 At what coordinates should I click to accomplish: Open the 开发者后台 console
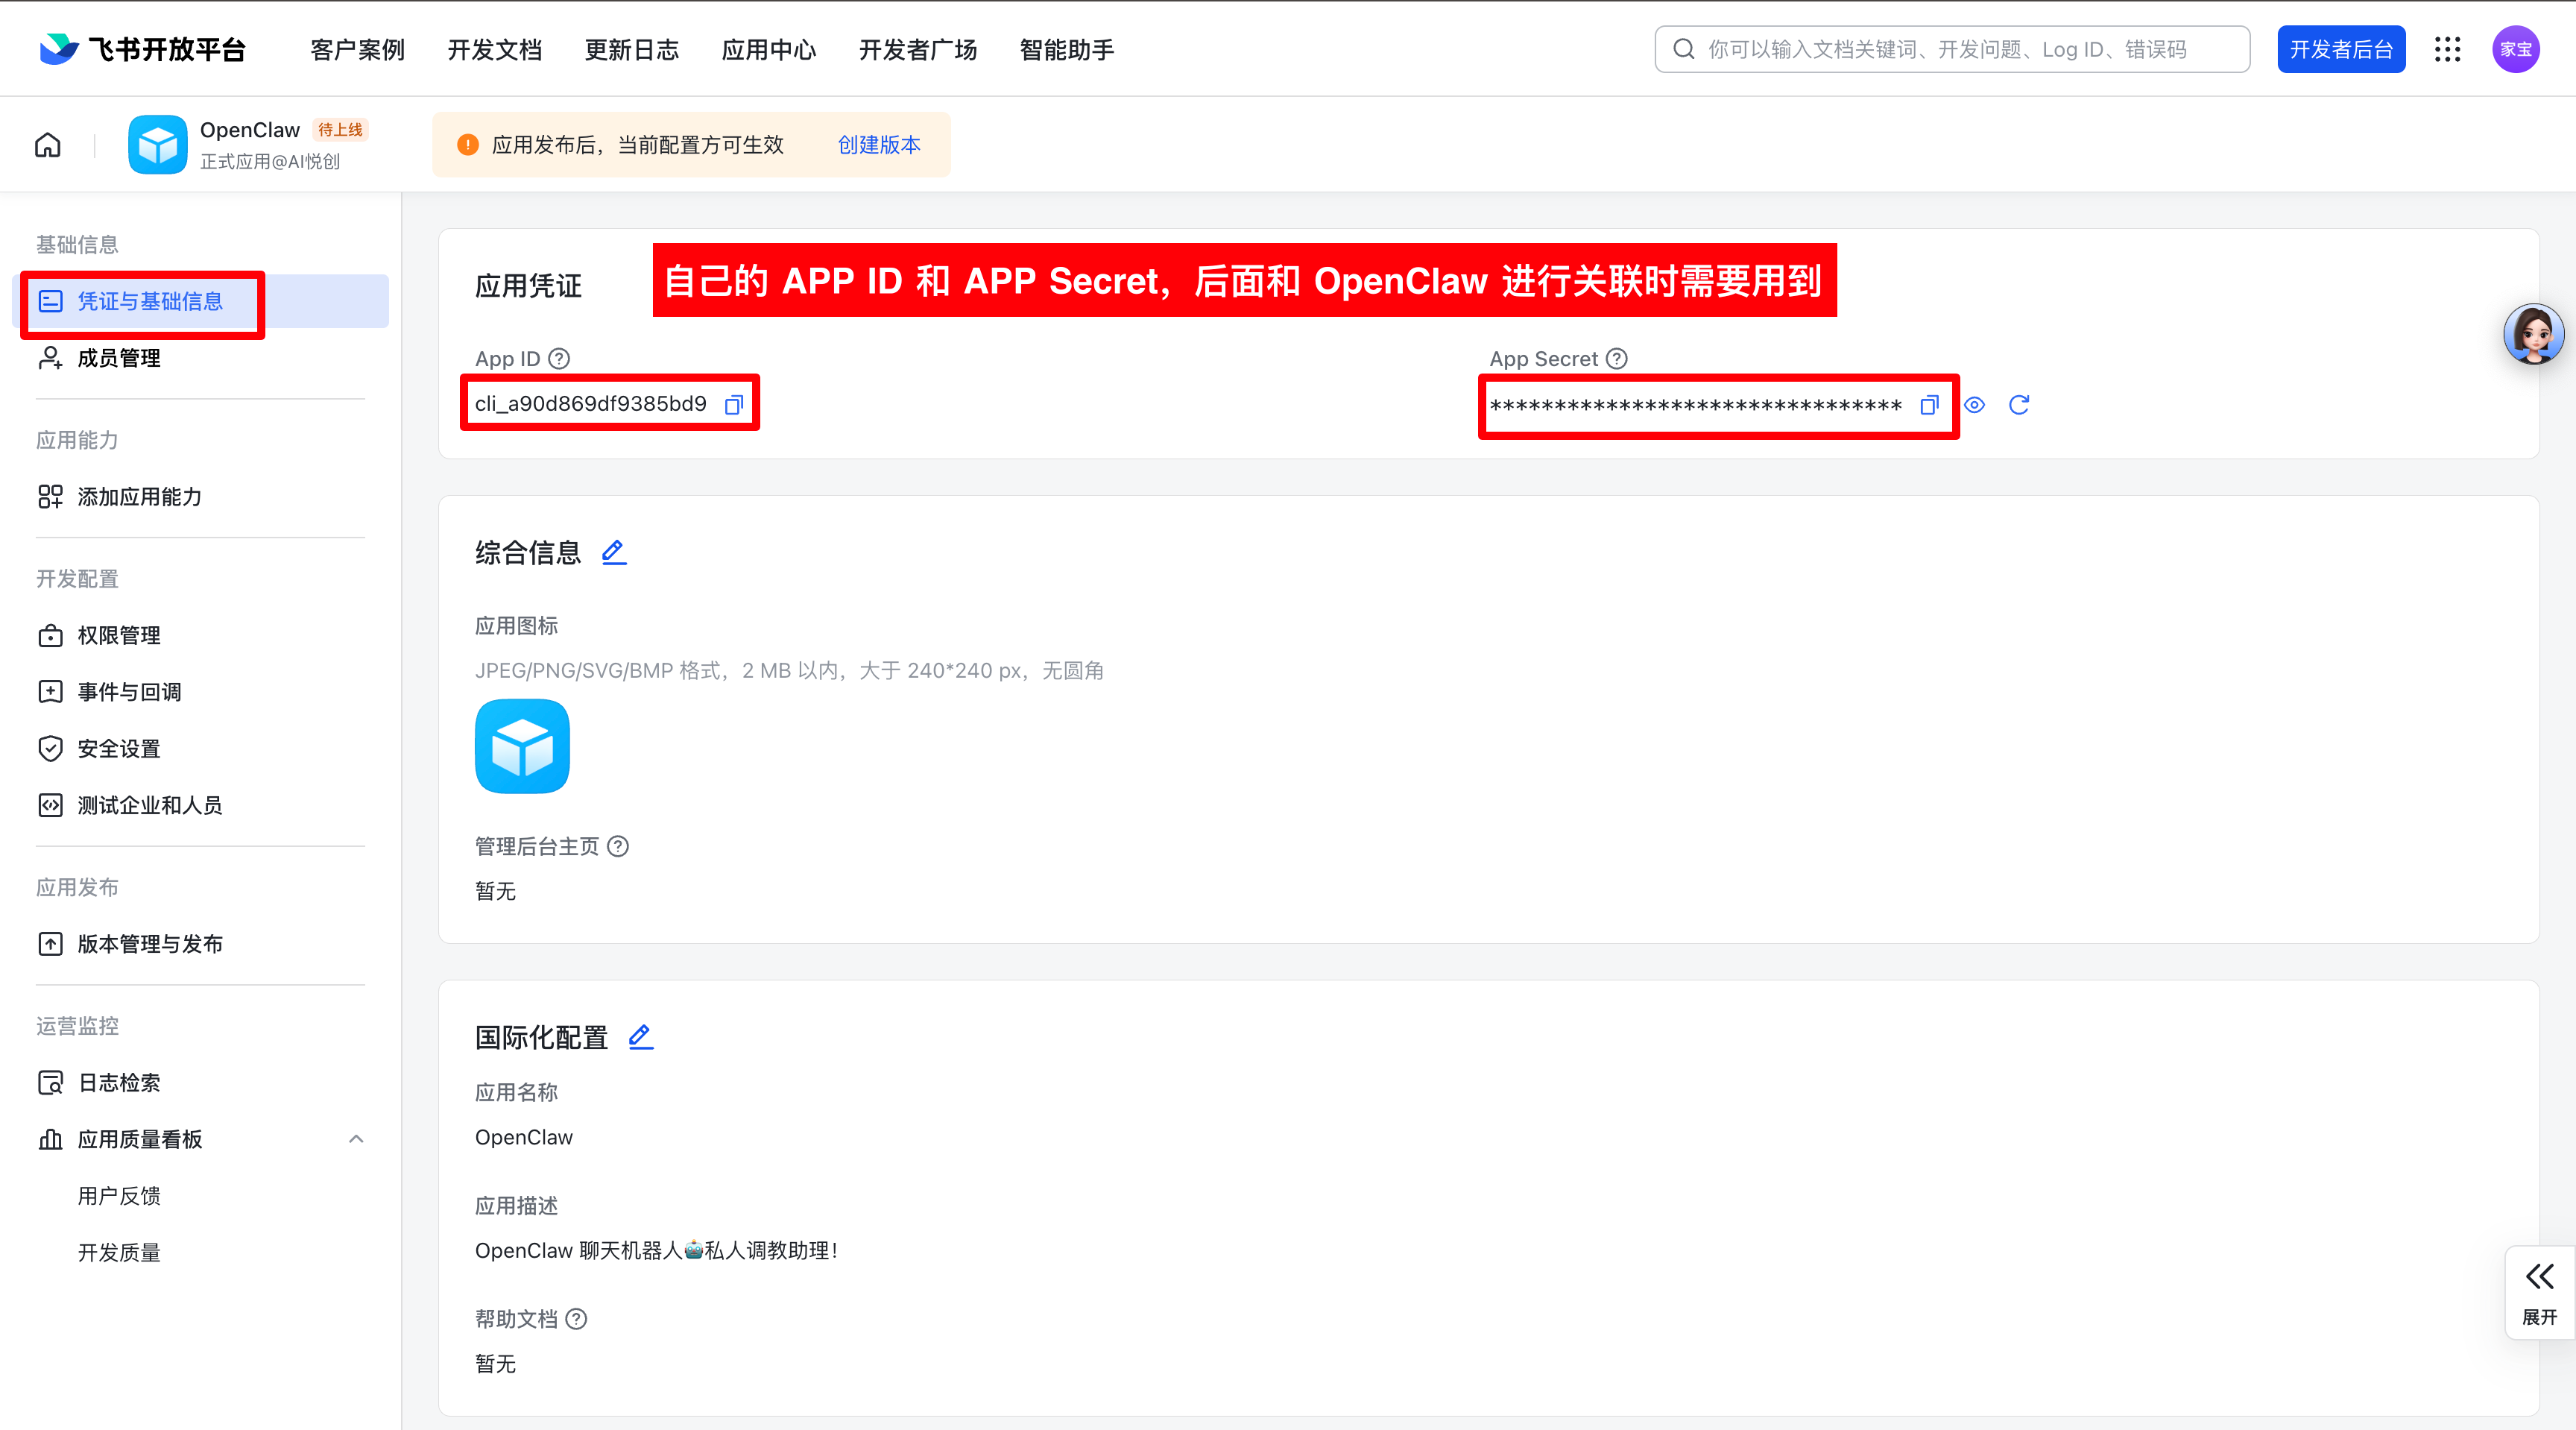(2341, 49)
